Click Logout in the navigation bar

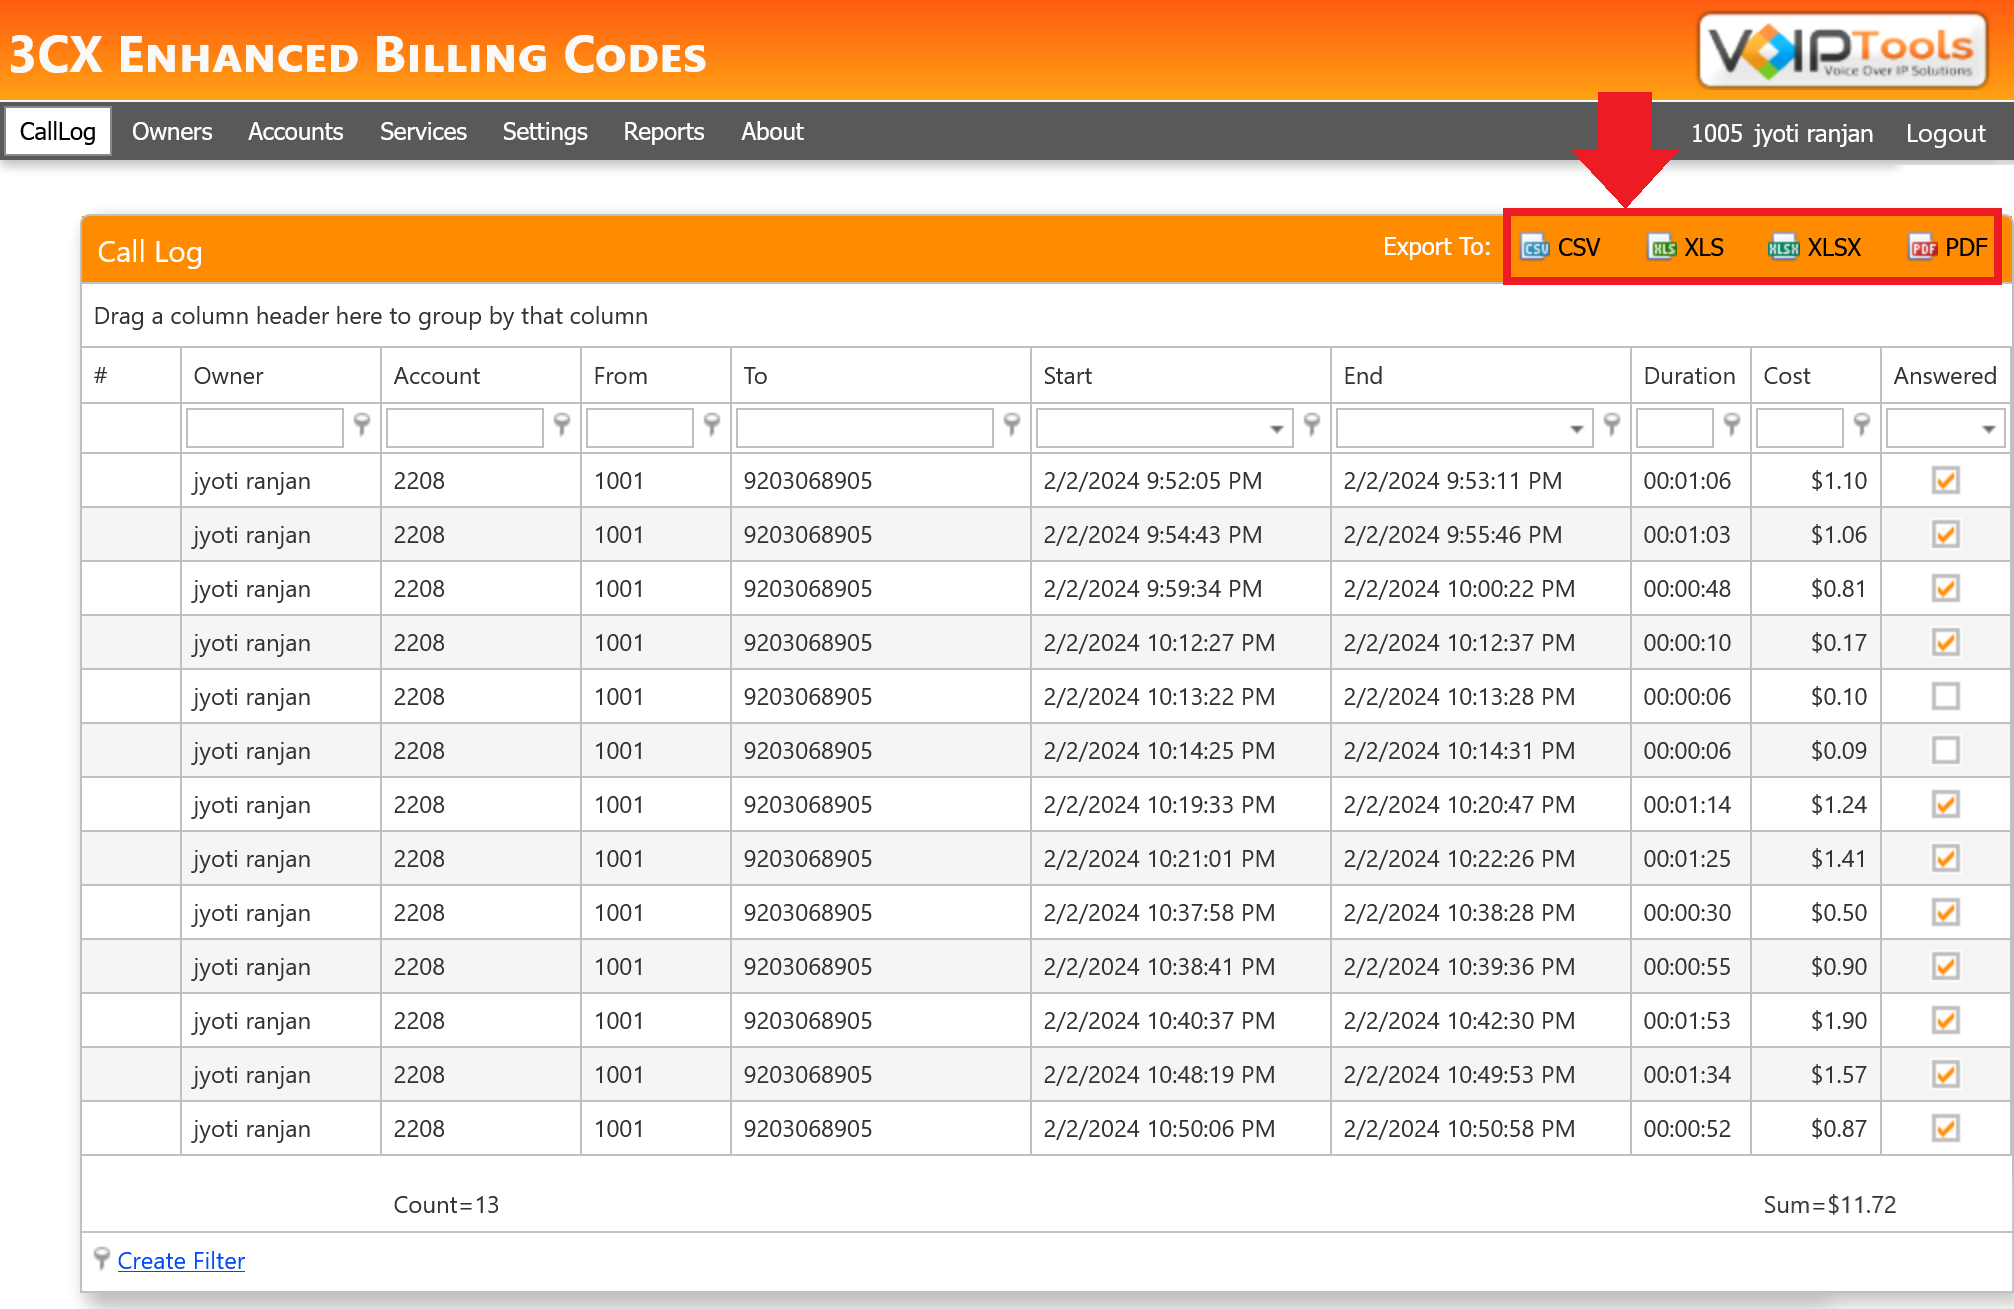coord(1944,131)
